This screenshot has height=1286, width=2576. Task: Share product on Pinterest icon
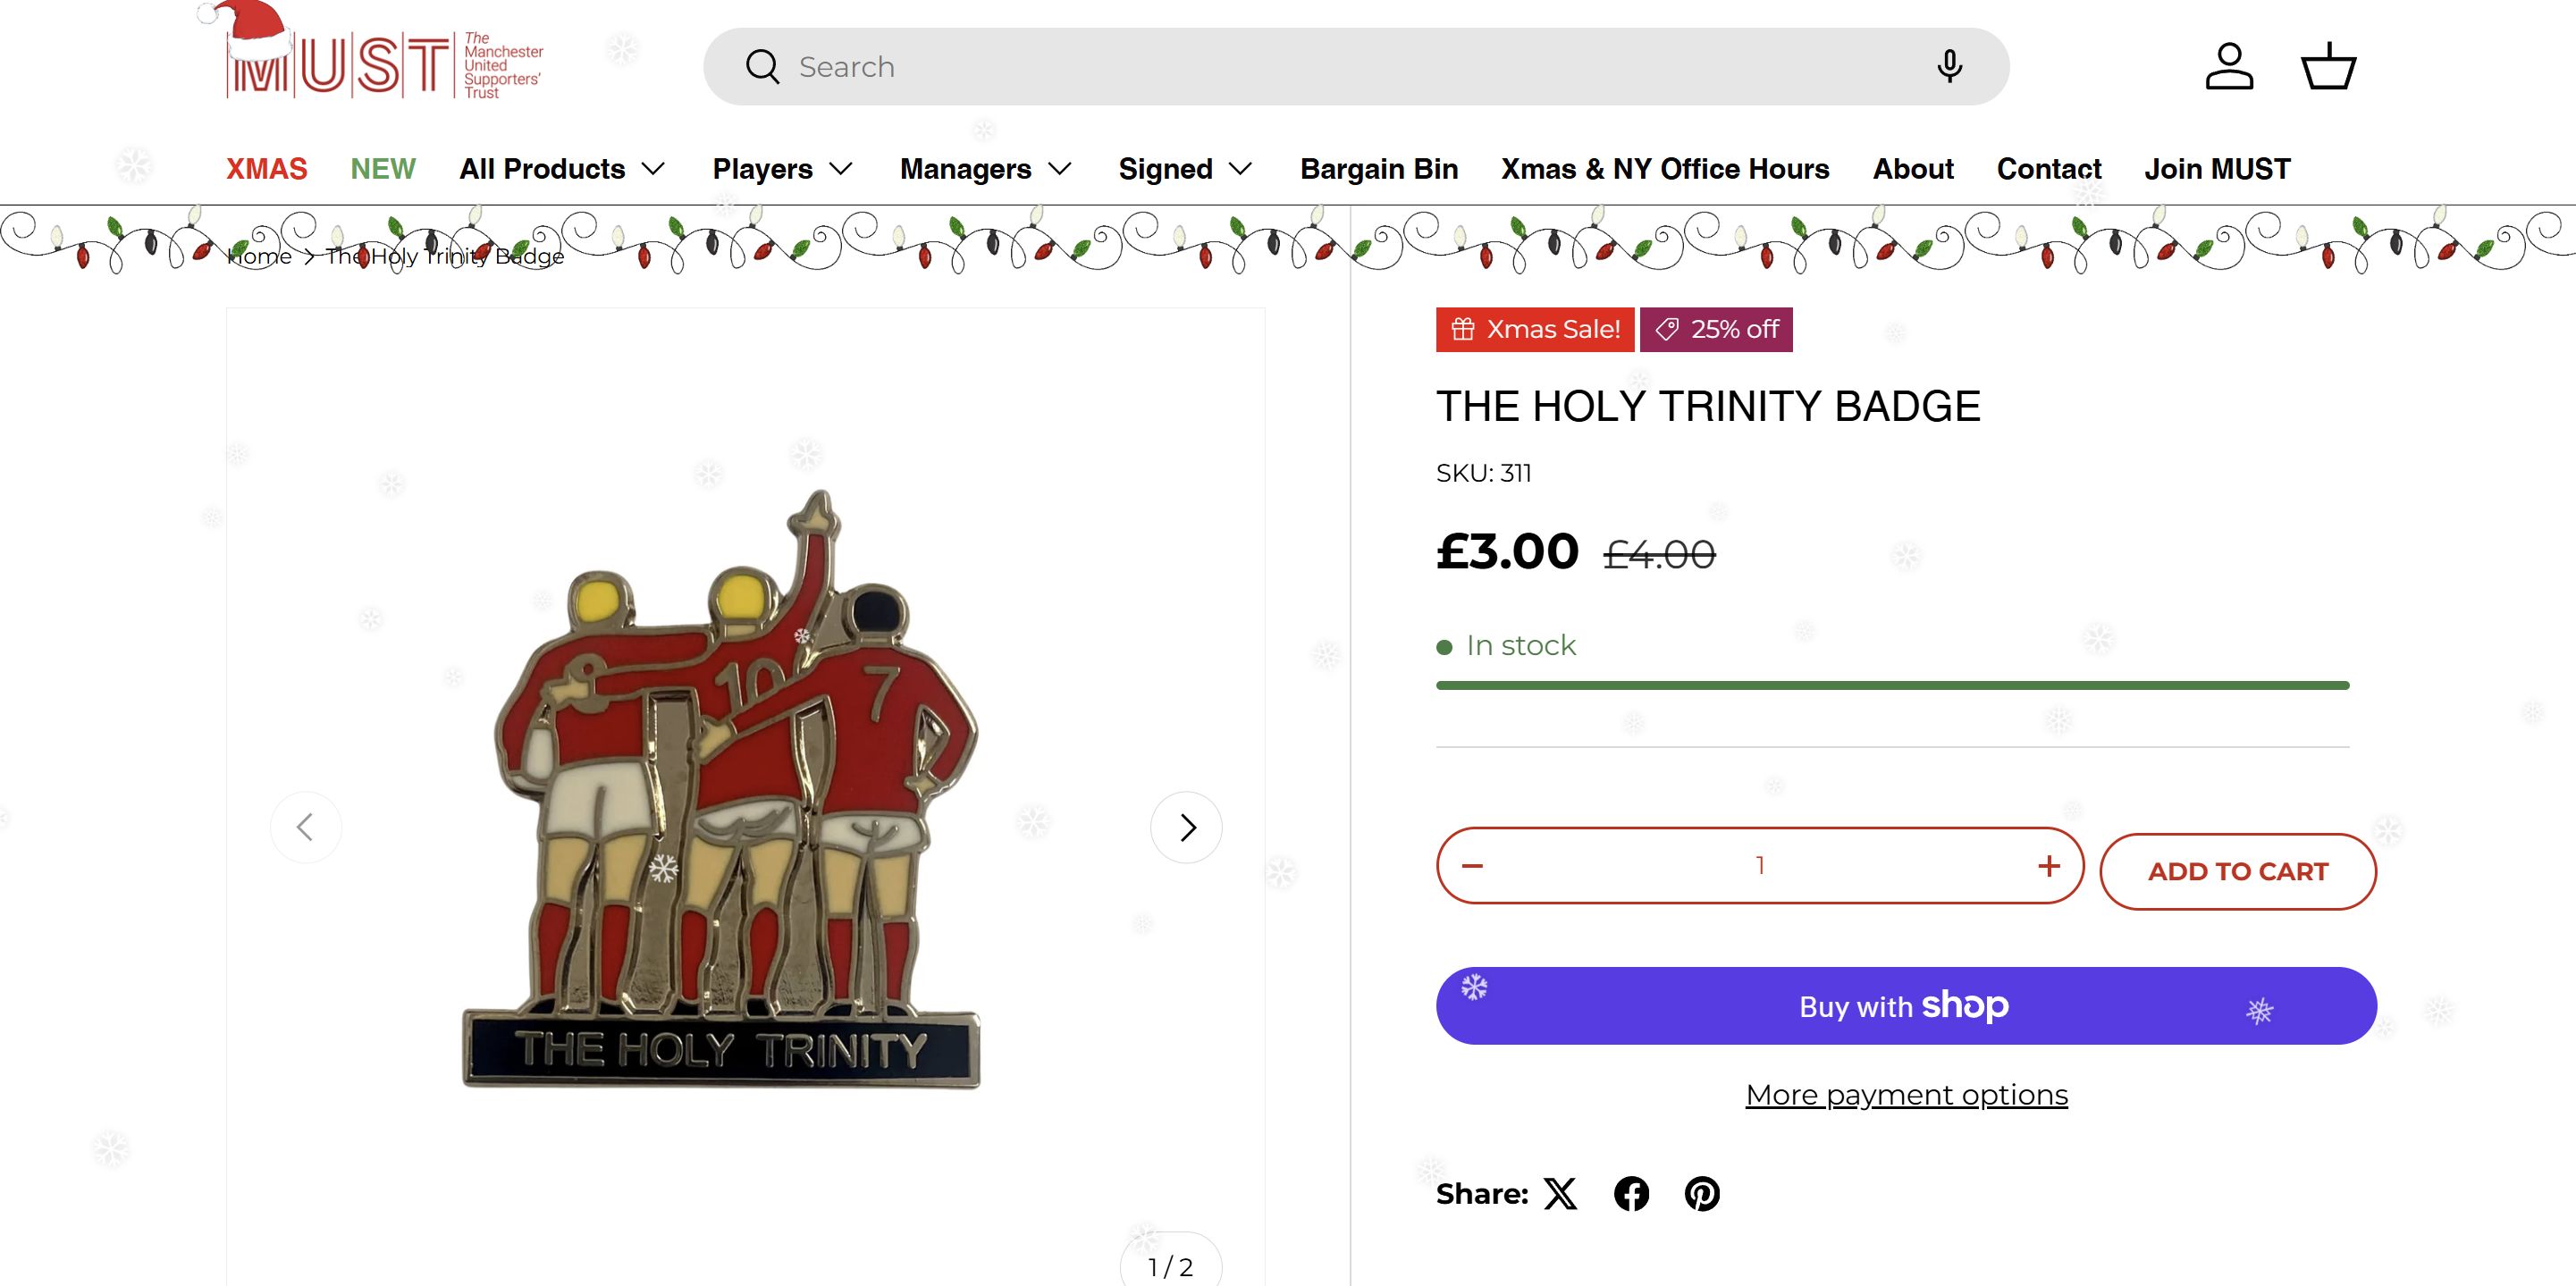1702,1194
